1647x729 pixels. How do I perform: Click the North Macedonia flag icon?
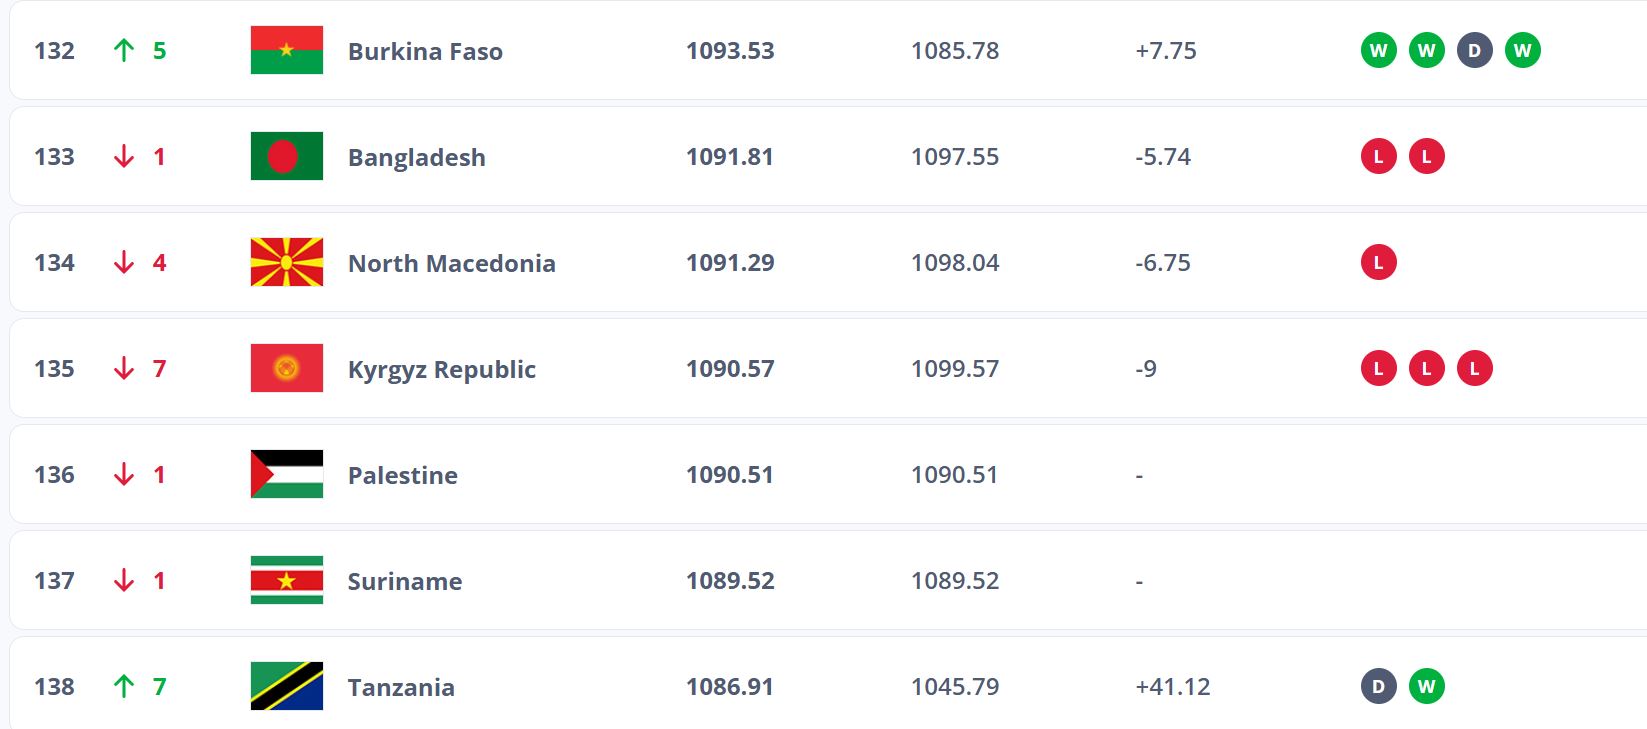[287, 262]
